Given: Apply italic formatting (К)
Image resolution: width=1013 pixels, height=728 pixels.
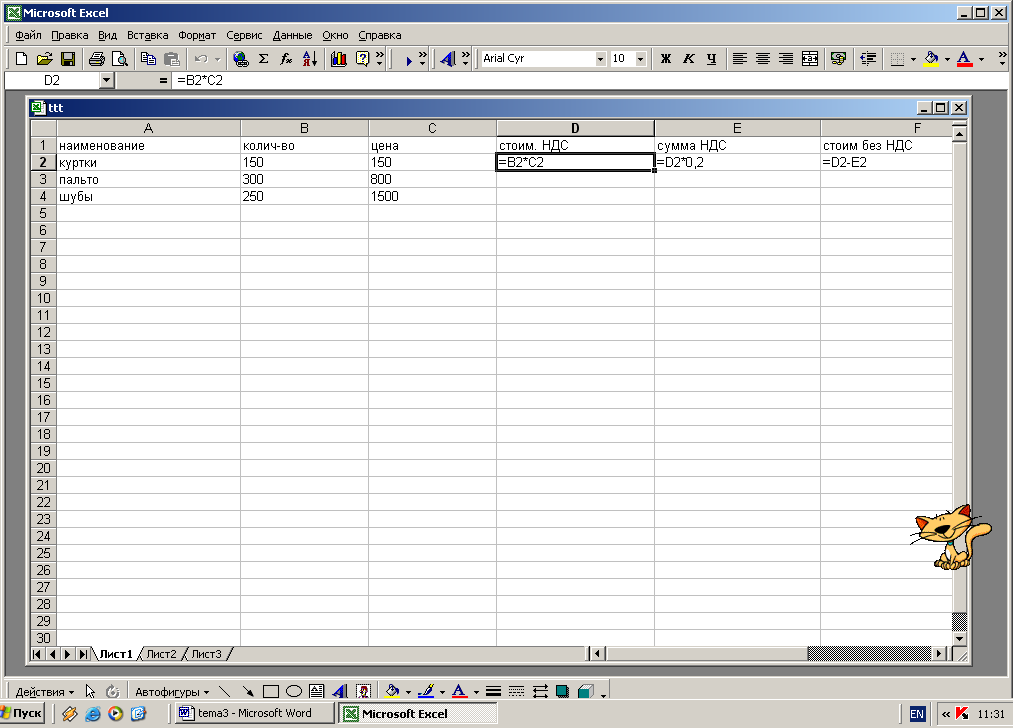Looking at the screenshot, I should pyautogui.click(x=689, y=59).
